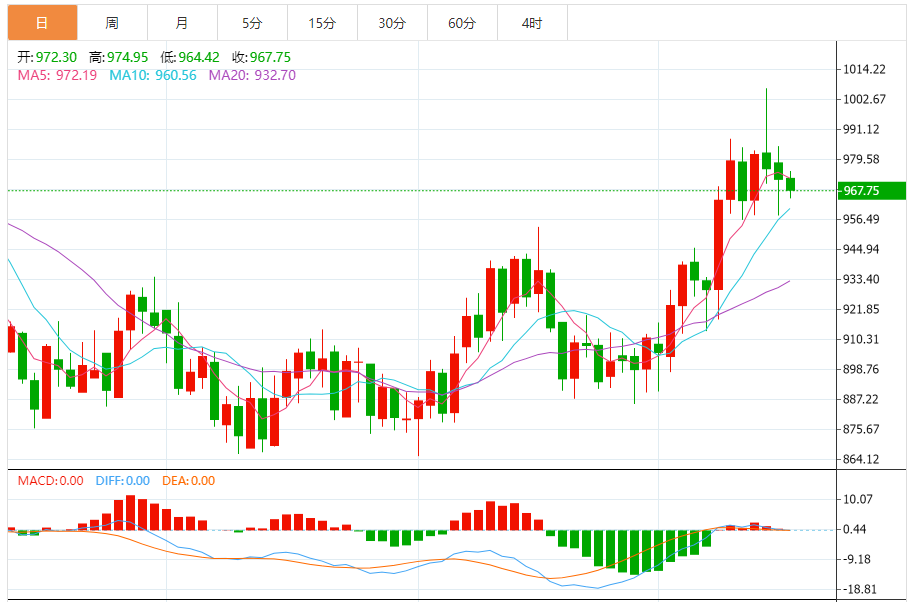Open the 15分 timeframe tab
917x602 pixels.
[322, 23]
